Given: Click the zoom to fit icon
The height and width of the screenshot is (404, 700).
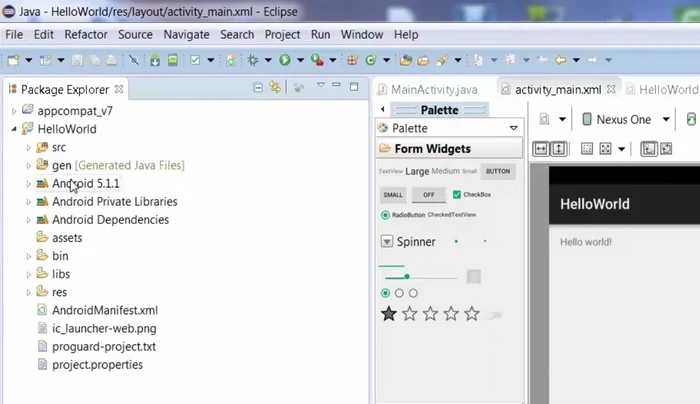Looking at the screenshot, I should [605, 149].
